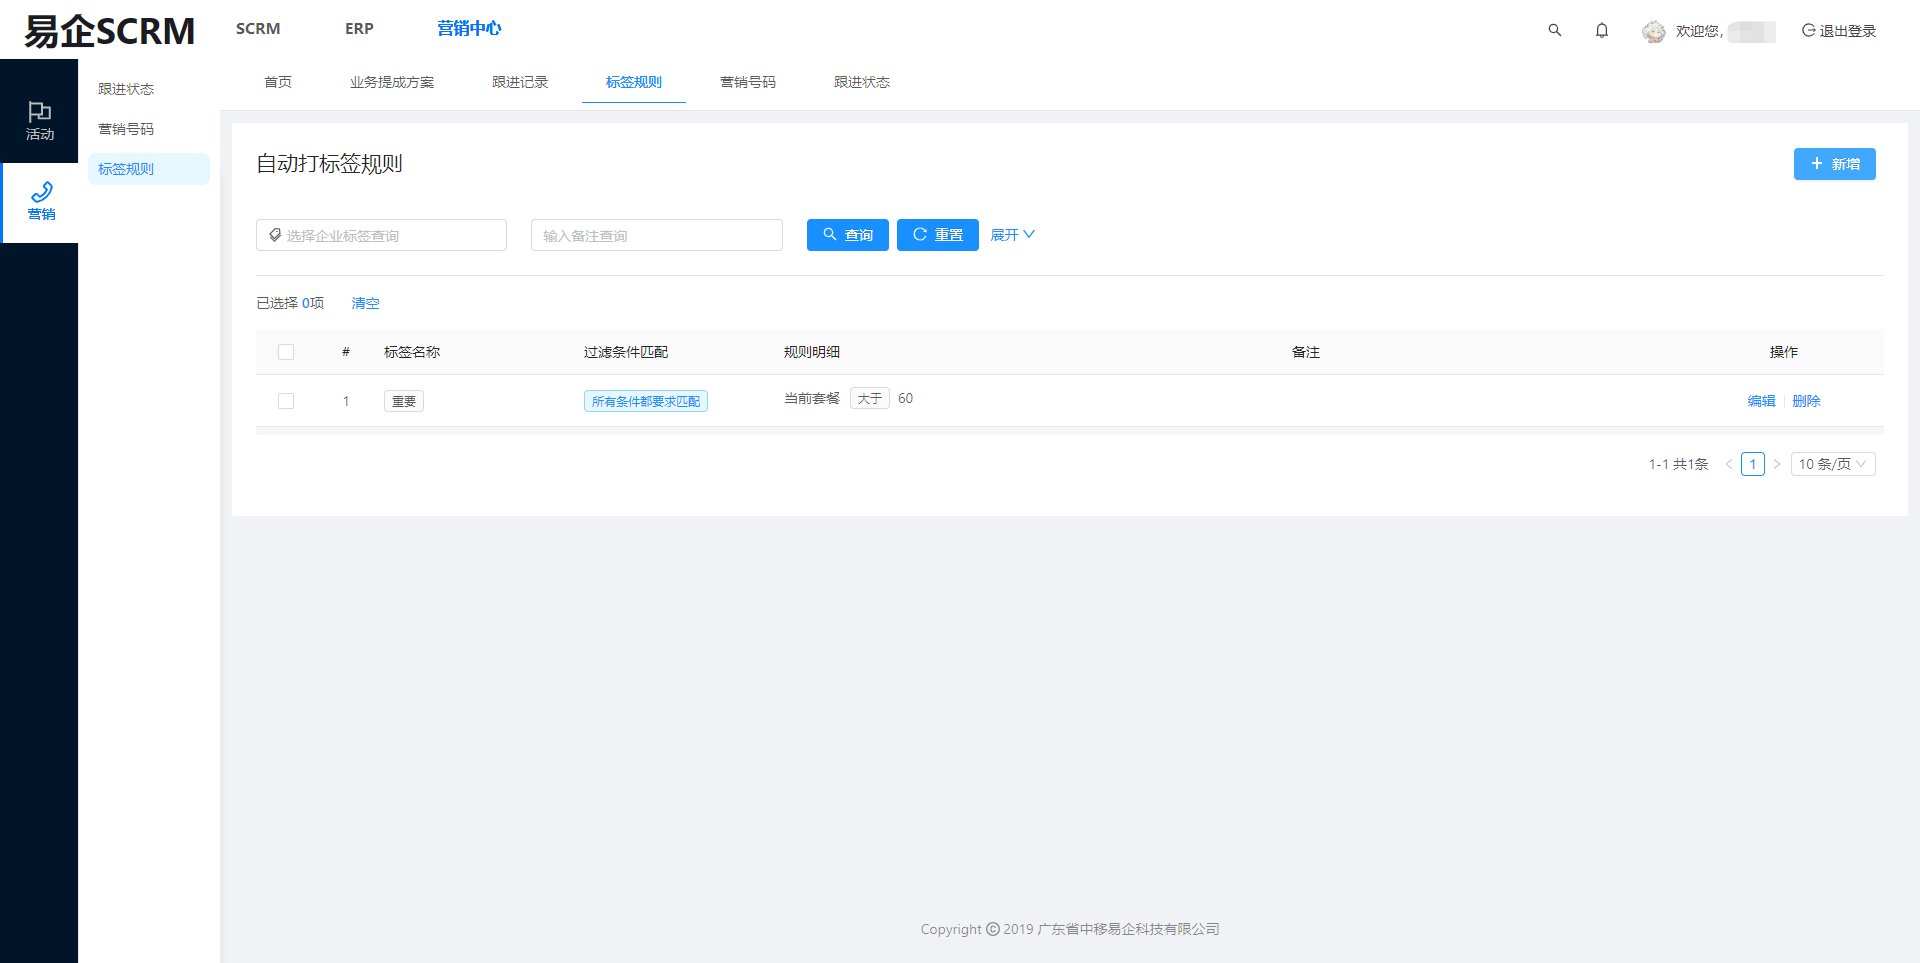Screen dimensions: 1920x963
Task: Click the 营销 phone icon in sidebar
Action: [x=41, y=192]
